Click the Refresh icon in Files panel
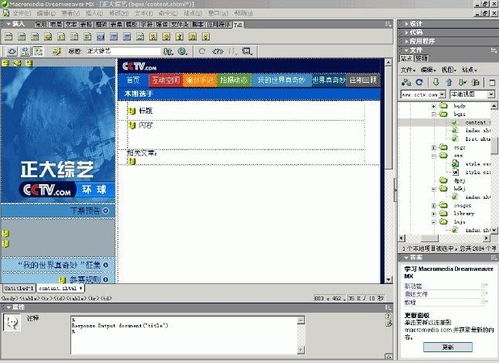This screenshot has width=499, height=363. [x=419, y=82]
